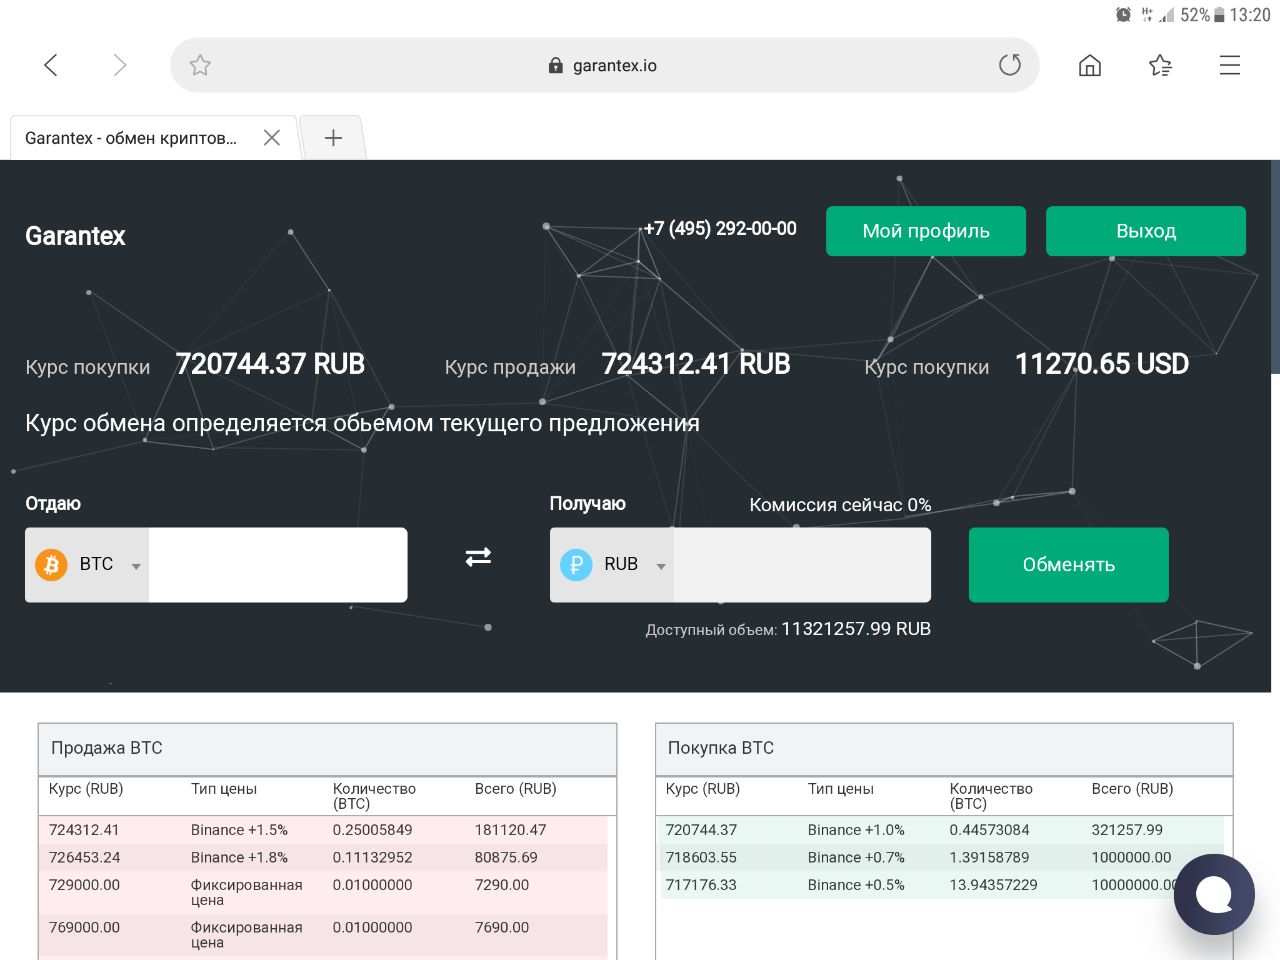Screen dimensions: 1280x960
Task: Click the Продажа BTC table header
Action: point(327,749)
